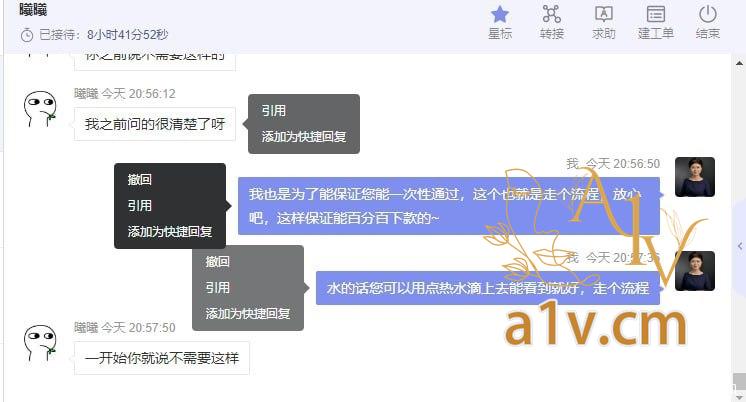Transfer chat using 转接 icon

click(x=551, y=22)
